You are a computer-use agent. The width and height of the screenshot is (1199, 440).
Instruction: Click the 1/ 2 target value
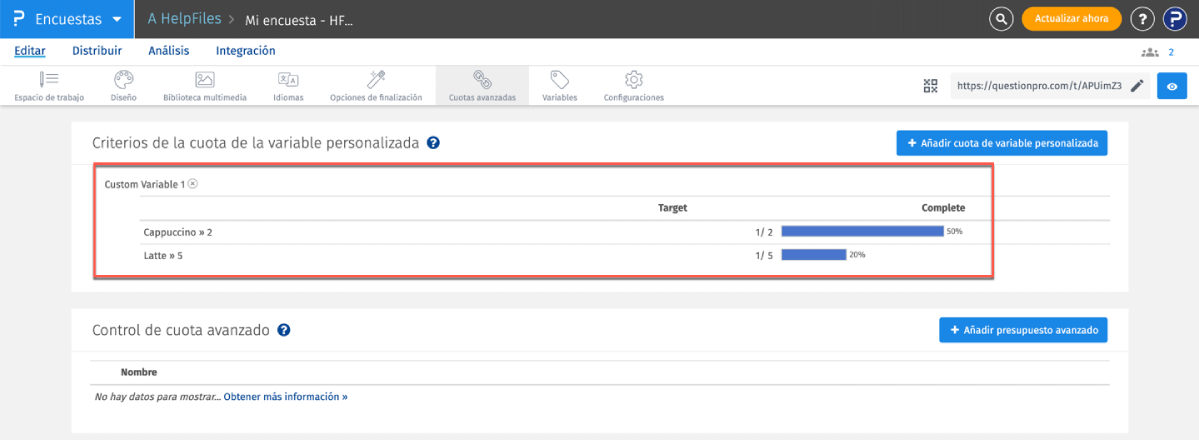pyautogui.click(x=762, y=232)
